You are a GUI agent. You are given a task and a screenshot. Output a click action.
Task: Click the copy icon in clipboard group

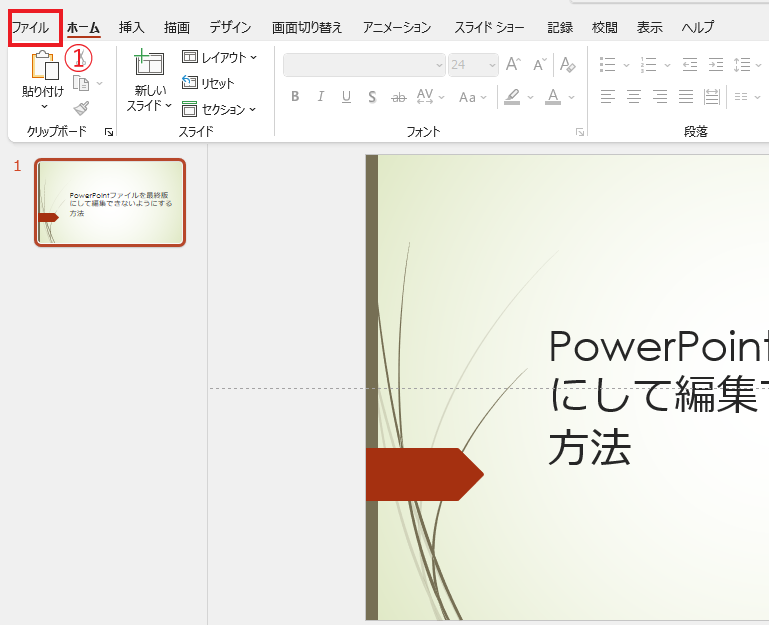click(81, 83)
